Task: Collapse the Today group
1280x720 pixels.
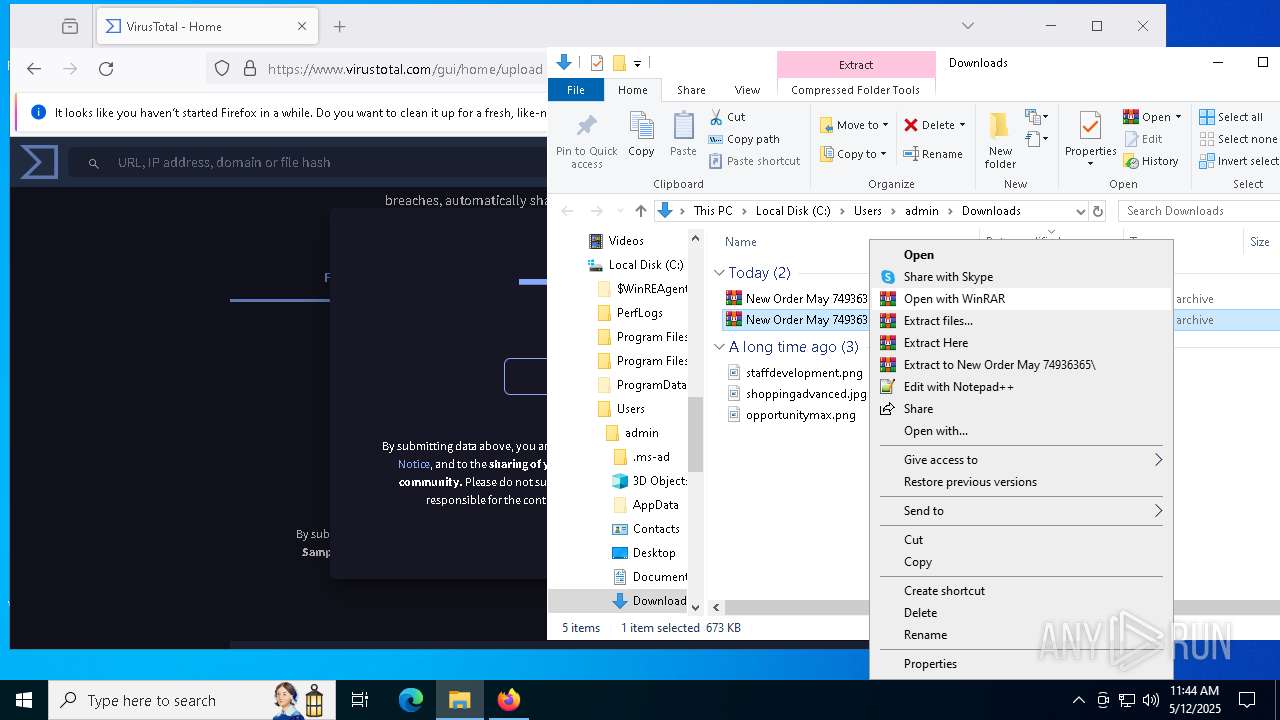Action: tap(719, 273)
